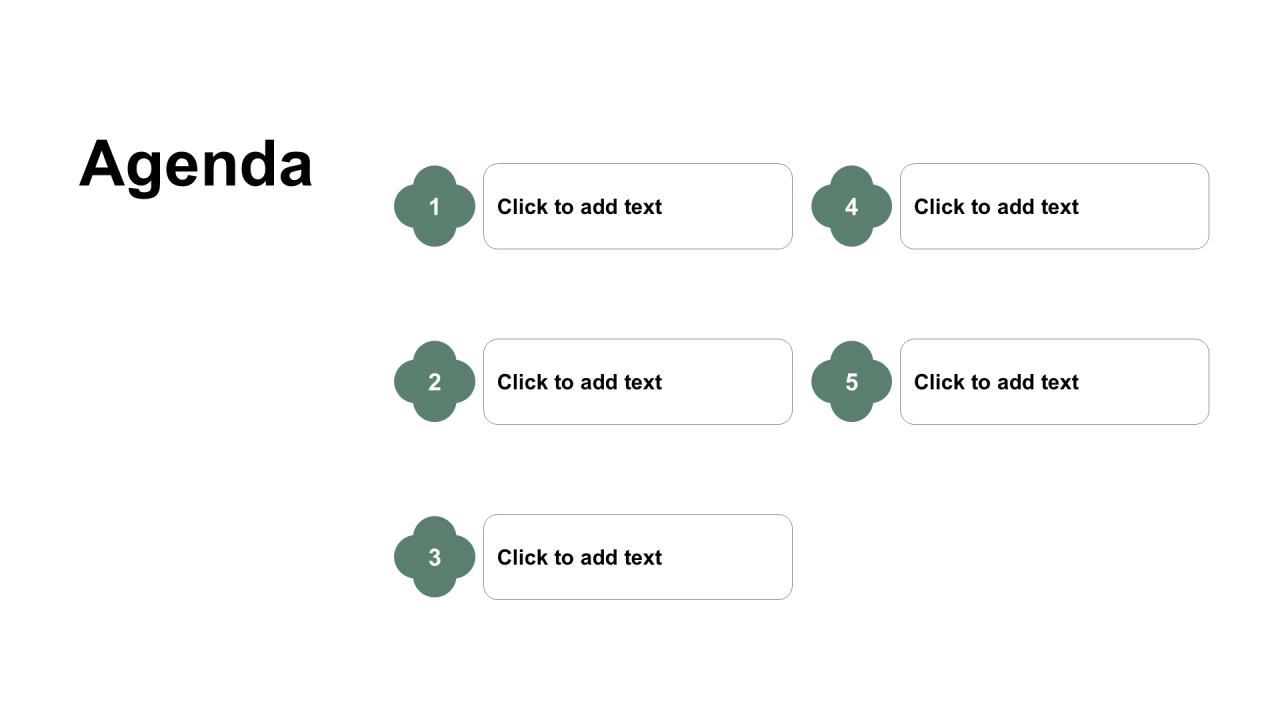Click the white numeral 3 inside its badge
This screenshot has width=1280, height=720.
(x=434, y=558)
